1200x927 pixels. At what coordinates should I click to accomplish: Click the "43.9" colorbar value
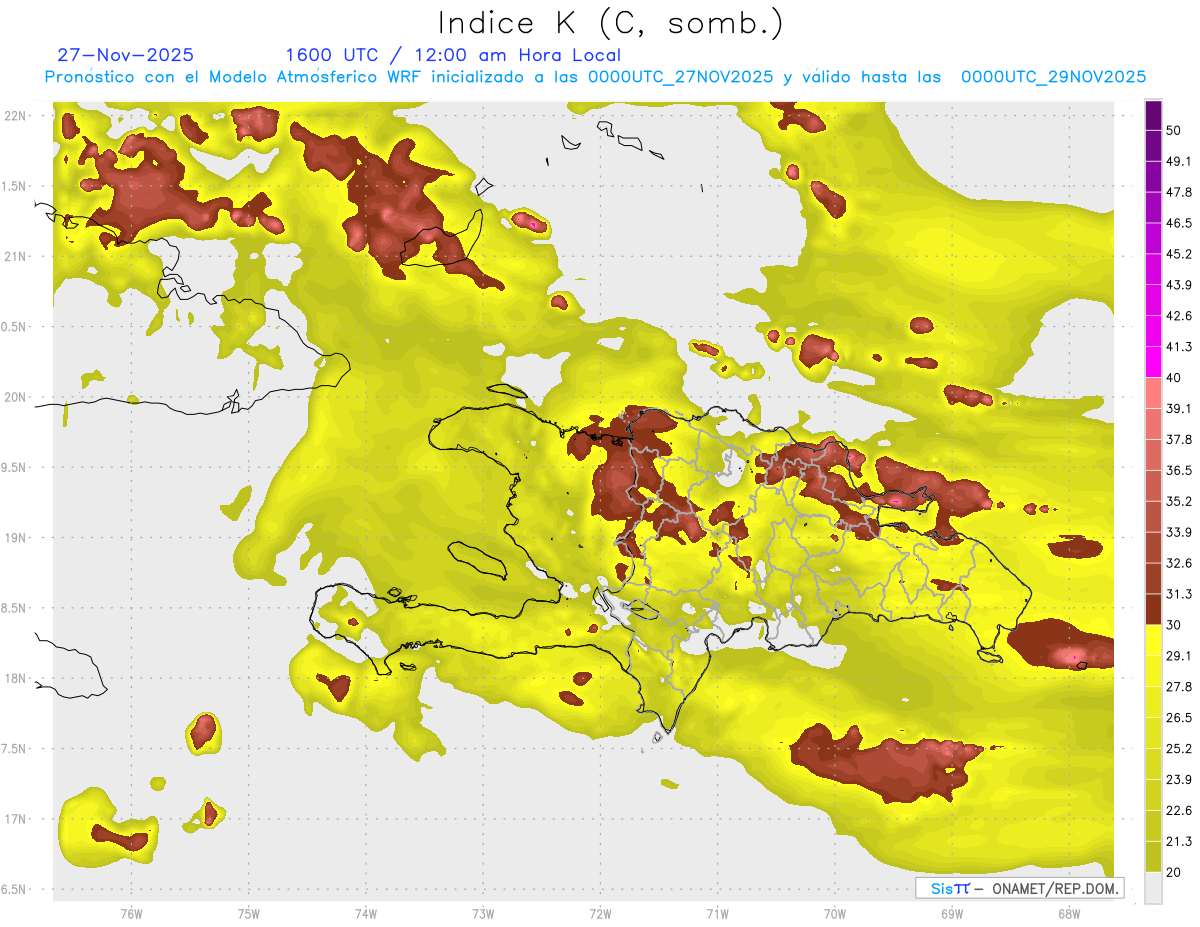[x=1179, y=285]
